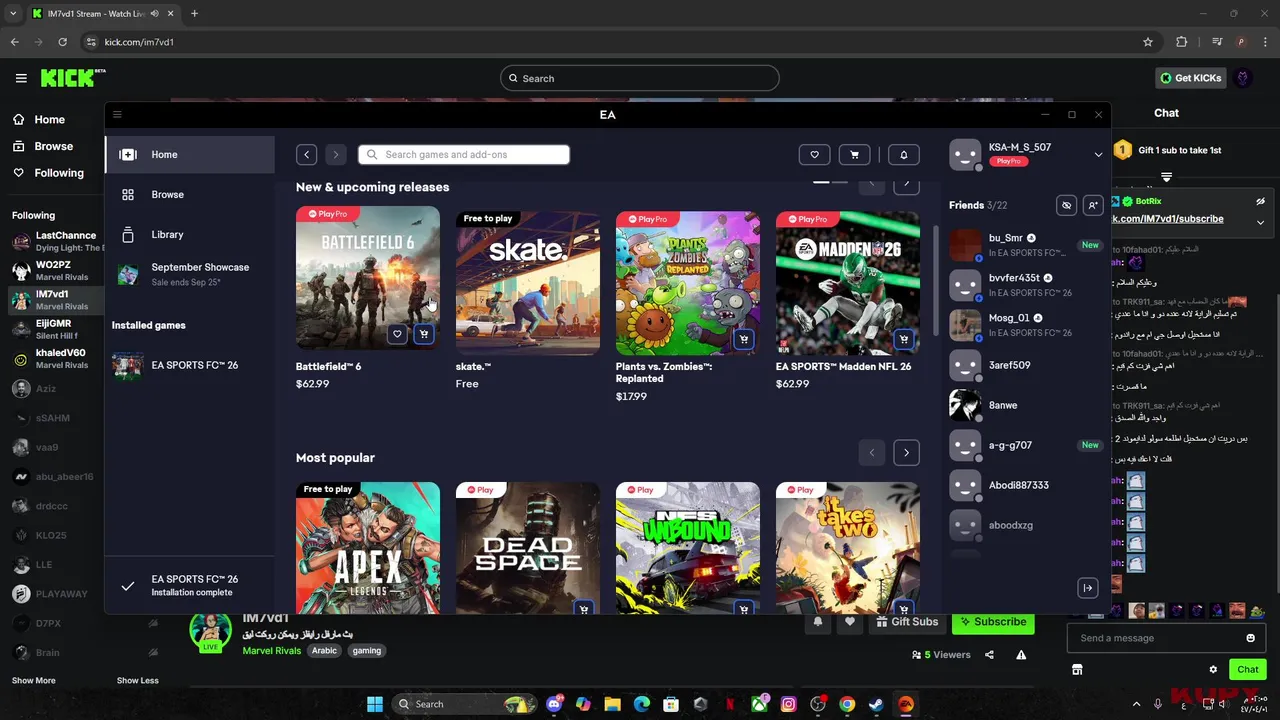Toggle follow heart on stream

[850, 622]
